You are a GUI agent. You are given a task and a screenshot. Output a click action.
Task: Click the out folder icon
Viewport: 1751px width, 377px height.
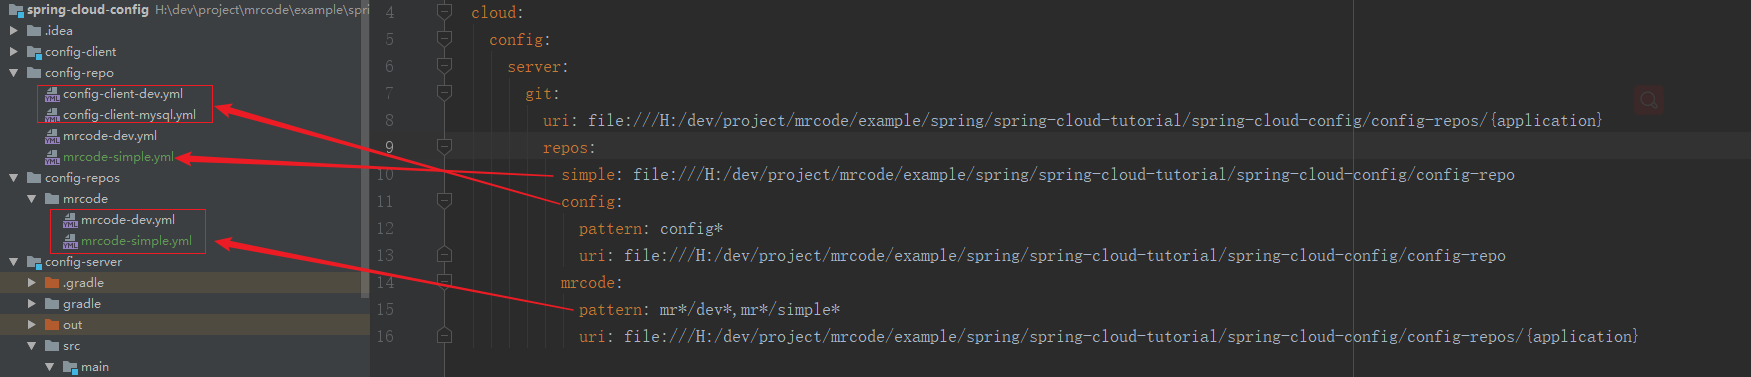[52, 325]
